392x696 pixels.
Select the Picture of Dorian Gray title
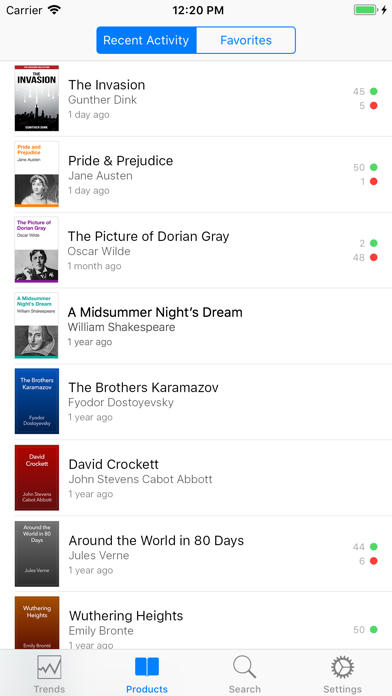click(x=148, y=236)
